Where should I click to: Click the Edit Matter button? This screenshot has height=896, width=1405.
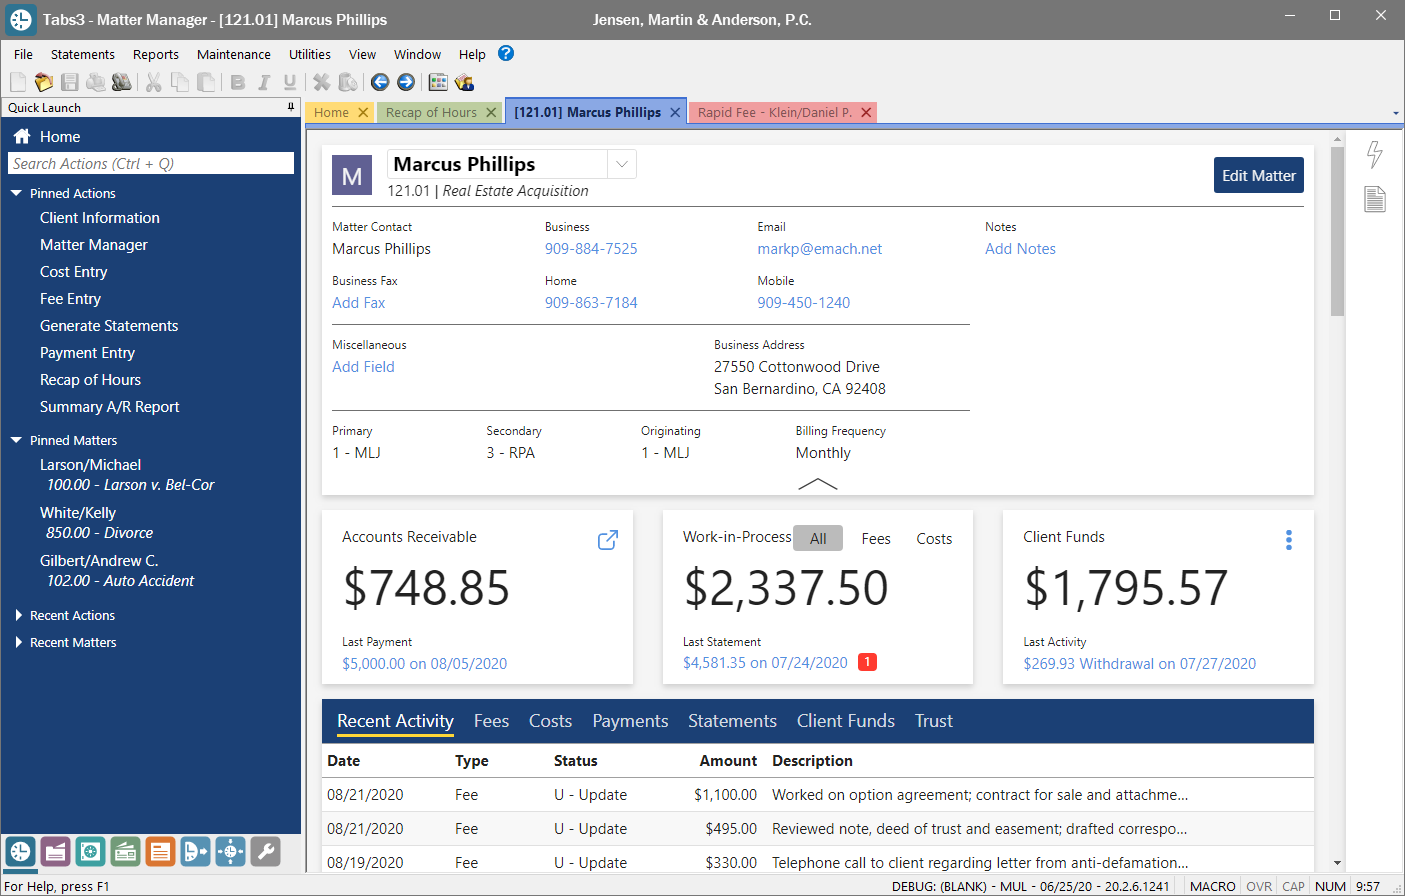point(1259,175)
